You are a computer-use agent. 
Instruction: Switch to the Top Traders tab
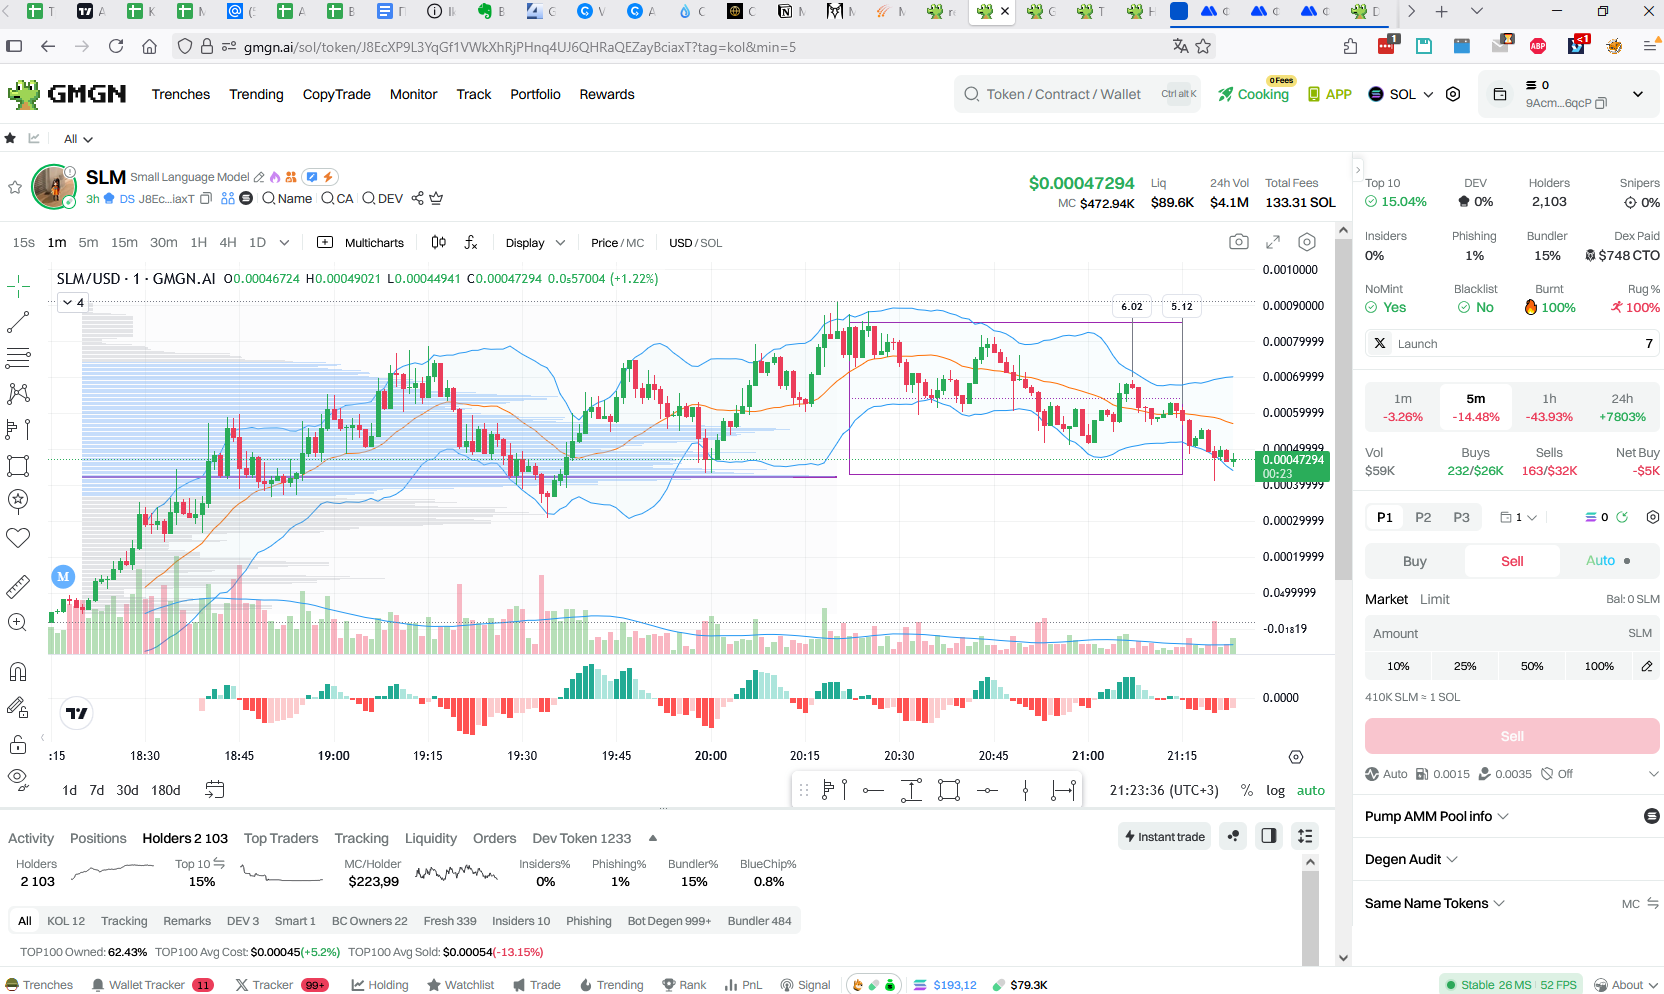pyautogui.click(x=281, y=838)
